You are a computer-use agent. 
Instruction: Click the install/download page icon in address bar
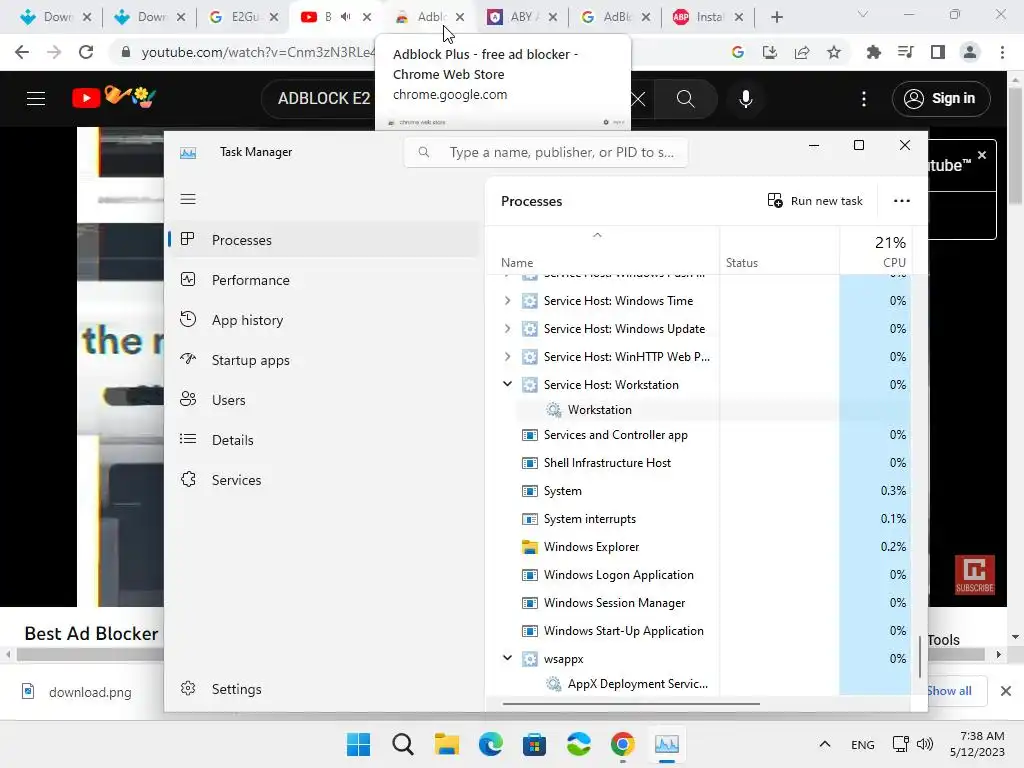770,52
